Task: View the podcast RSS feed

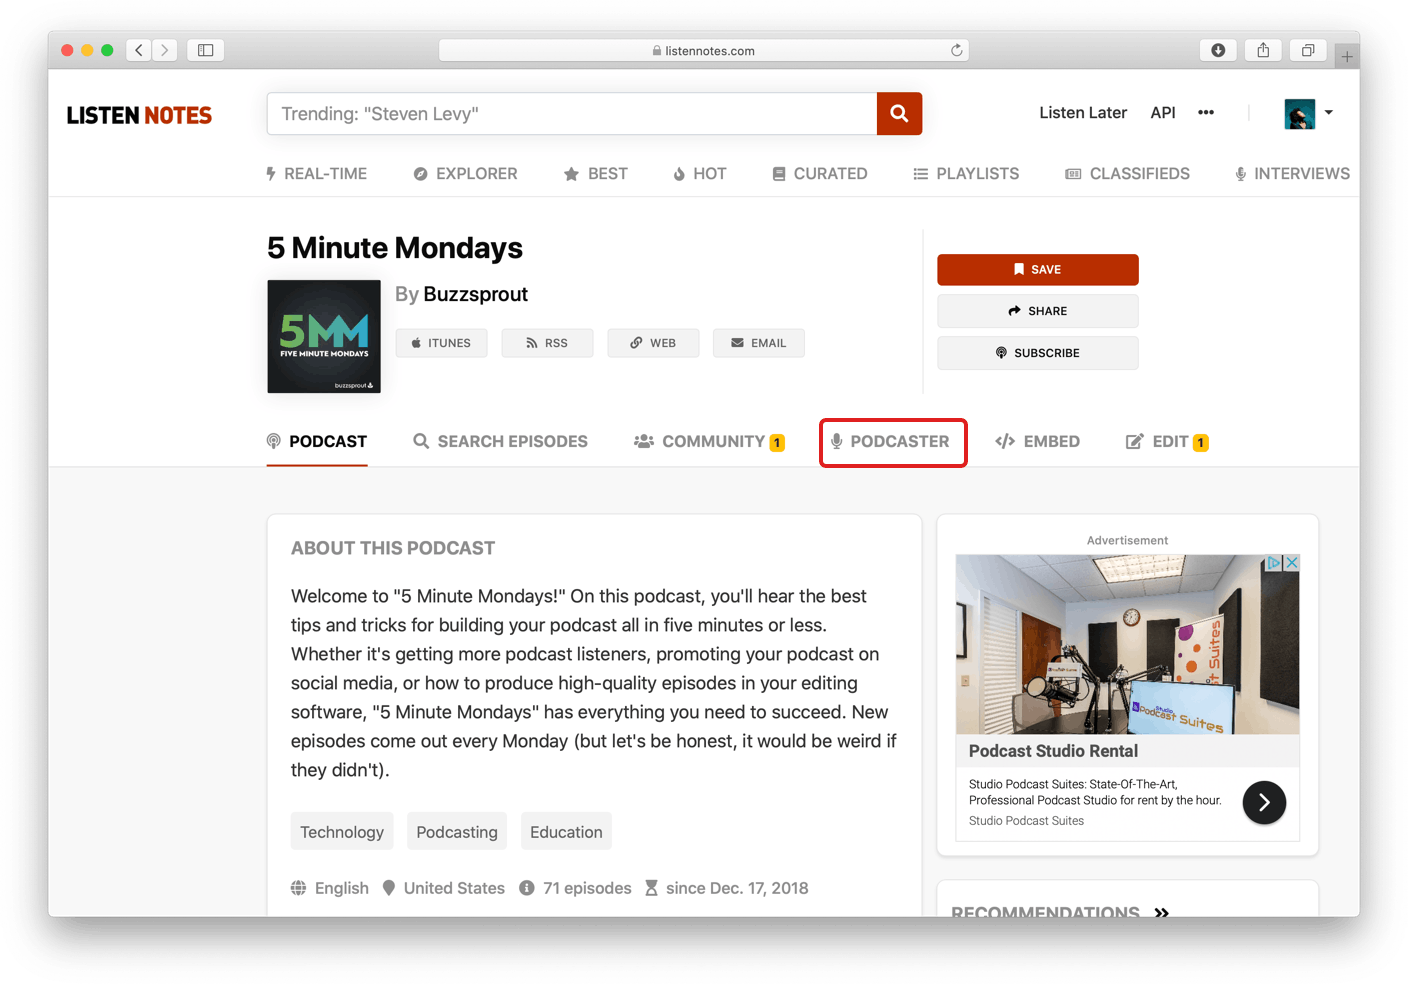Action: point(547,343)
